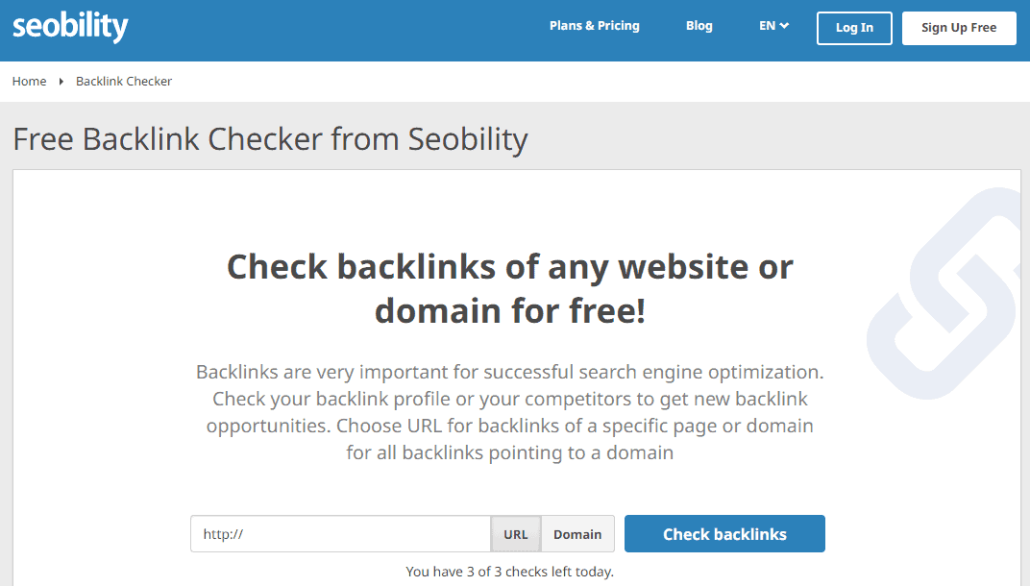The width and height of the screenshot is (1030, 586).
Task: Click the Sign Up Free button
Action: point(958,28)
